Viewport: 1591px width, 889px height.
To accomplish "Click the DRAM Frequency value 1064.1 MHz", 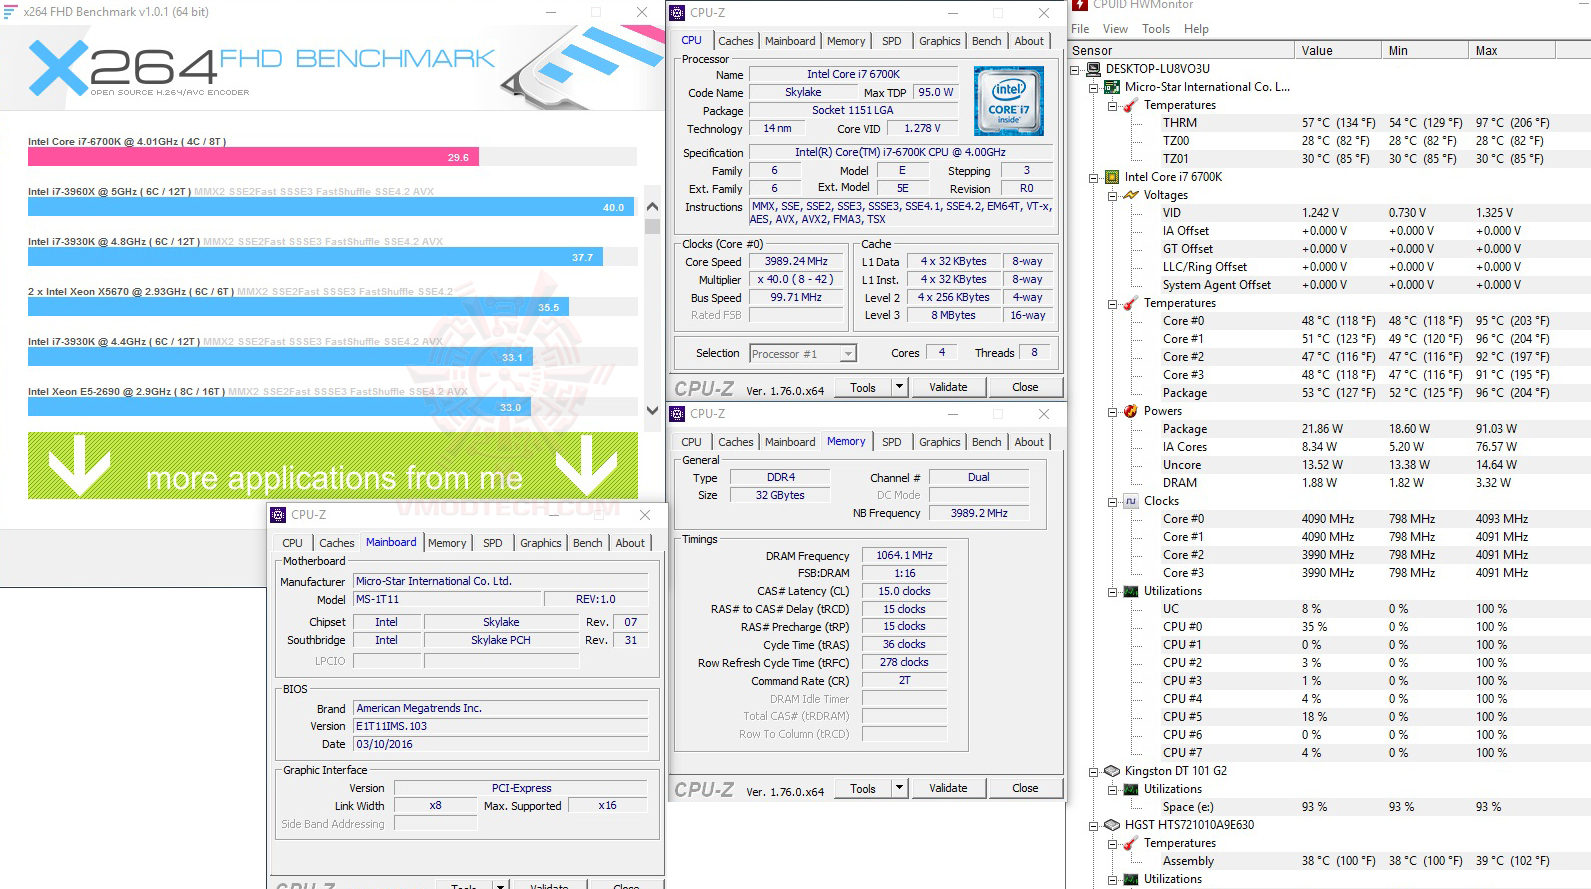I will (x=904, y=555).
